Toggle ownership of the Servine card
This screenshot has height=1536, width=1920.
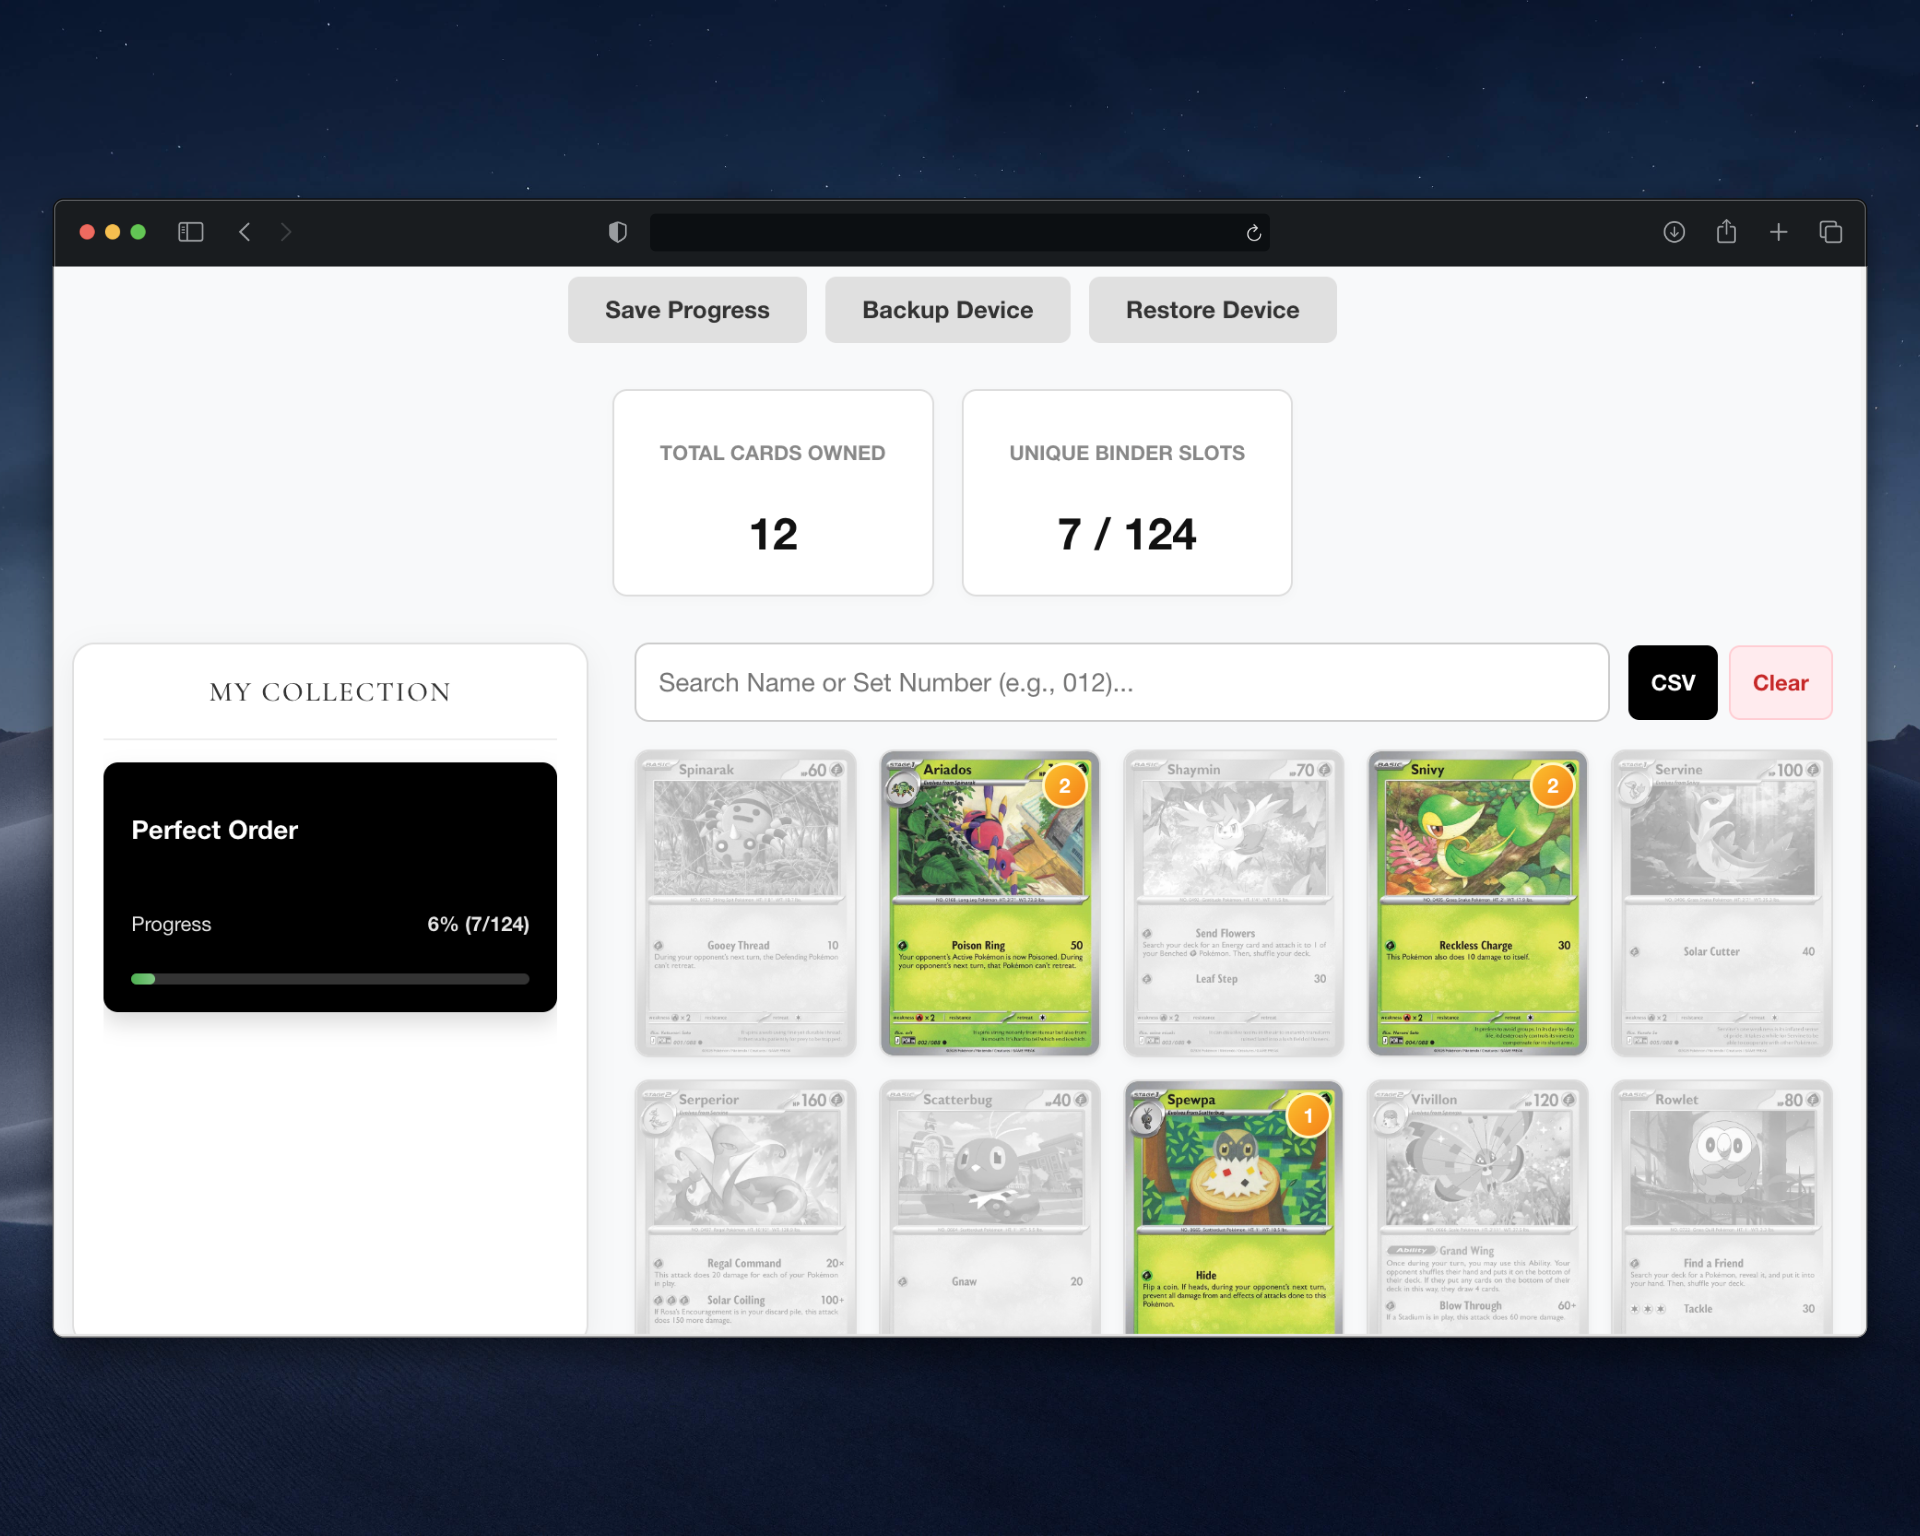pos(1721,903)
